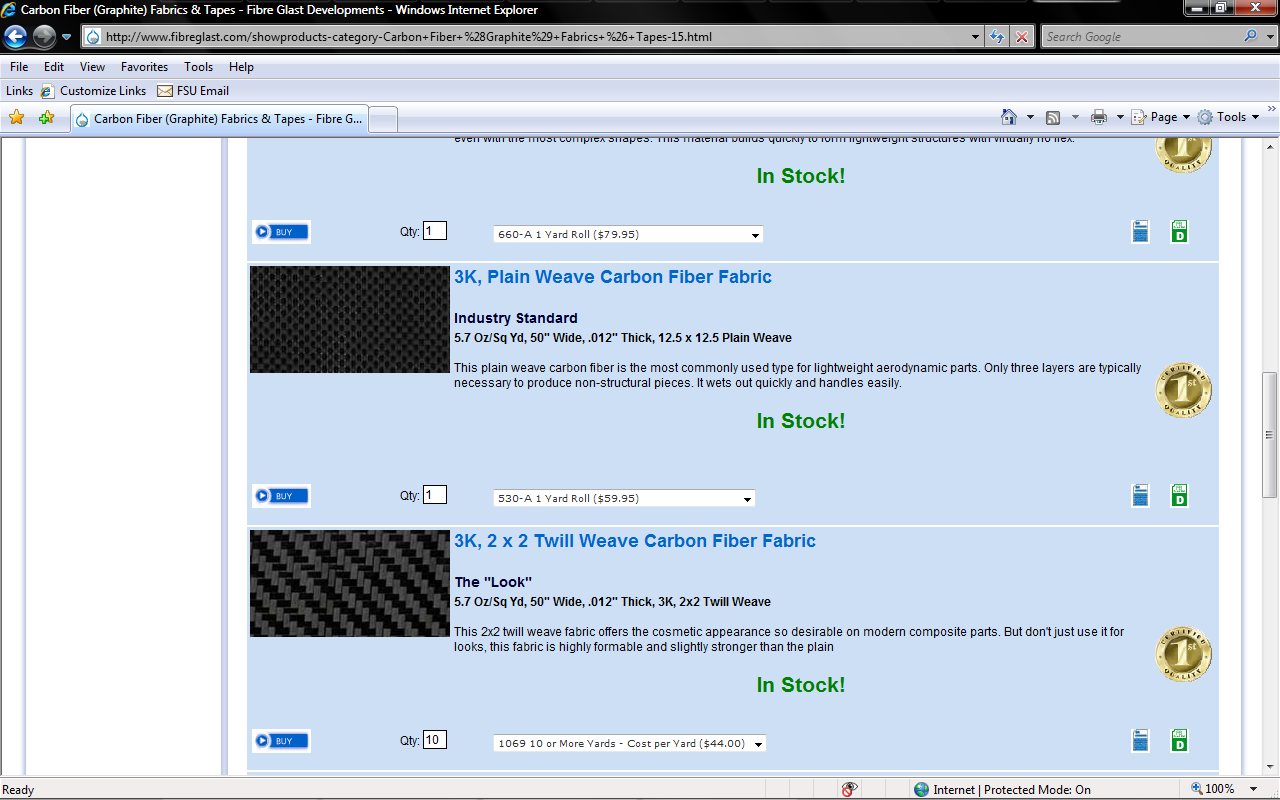This screenshot has width=1280, height=800.
Task: Click Internet Explorer icon in title bar
Action: click(10, 9)
